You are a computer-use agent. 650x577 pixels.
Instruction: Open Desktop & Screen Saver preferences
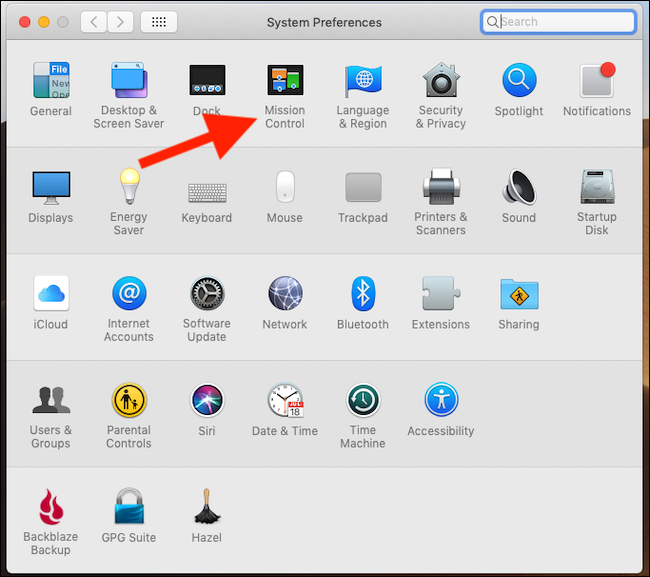(129, 80)
